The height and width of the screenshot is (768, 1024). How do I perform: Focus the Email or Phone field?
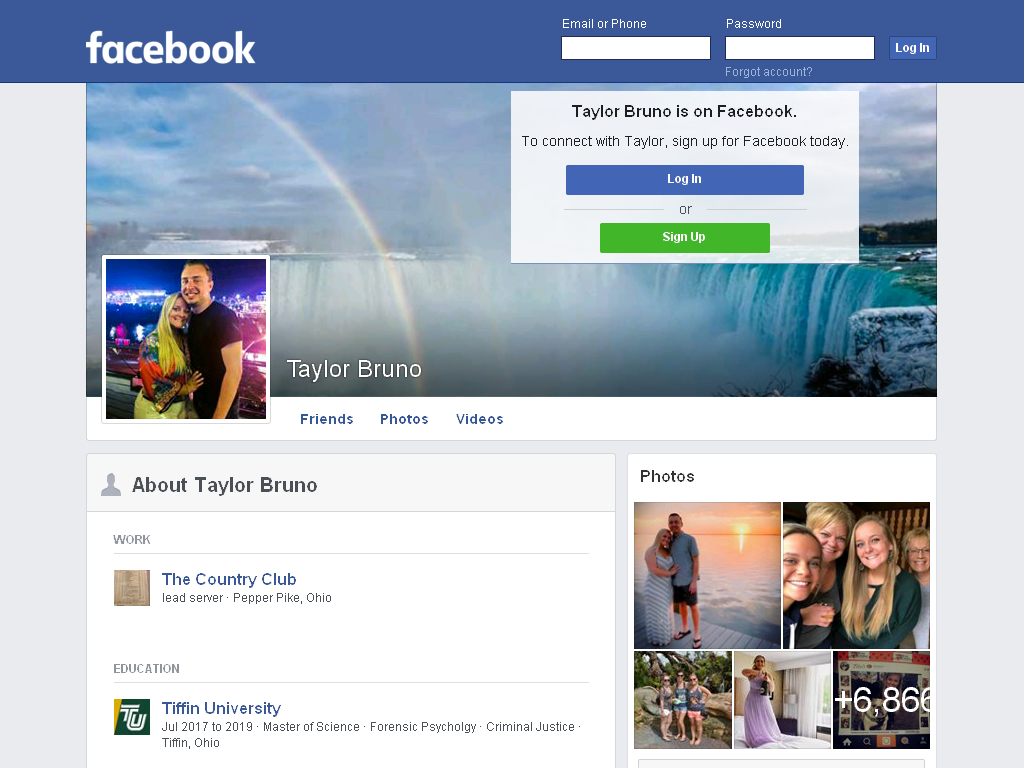point(636,48)
